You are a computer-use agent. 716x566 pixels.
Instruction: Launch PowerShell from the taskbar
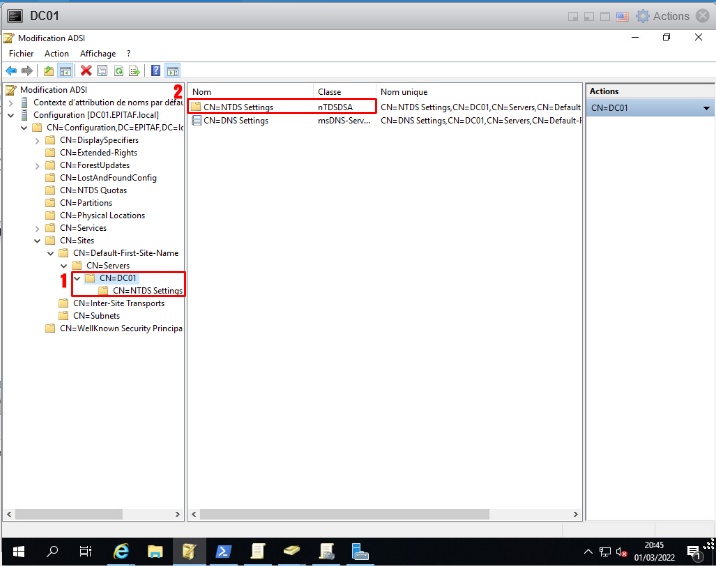224,551
